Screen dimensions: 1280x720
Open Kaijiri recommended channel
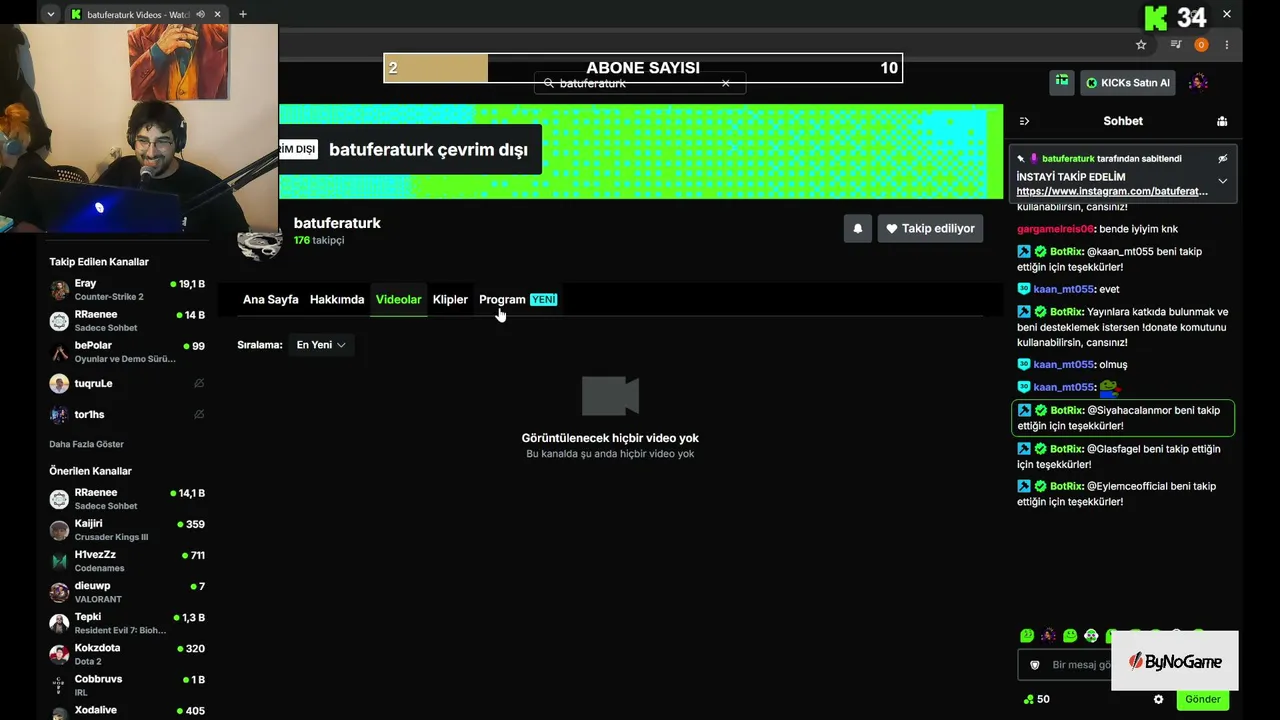tap(127, 530)
